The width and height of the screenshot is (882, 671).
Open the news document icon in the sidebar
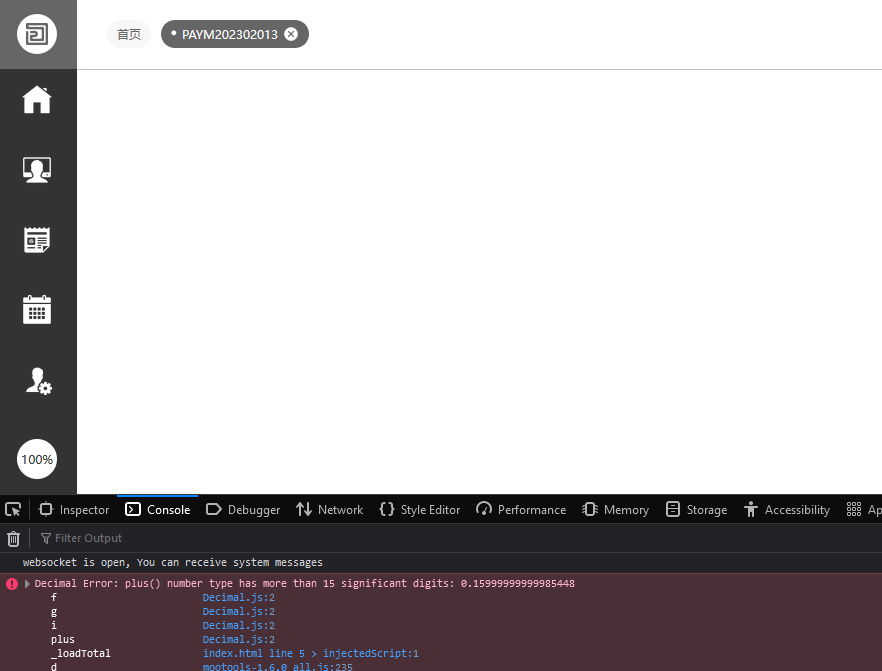[37, 240]
